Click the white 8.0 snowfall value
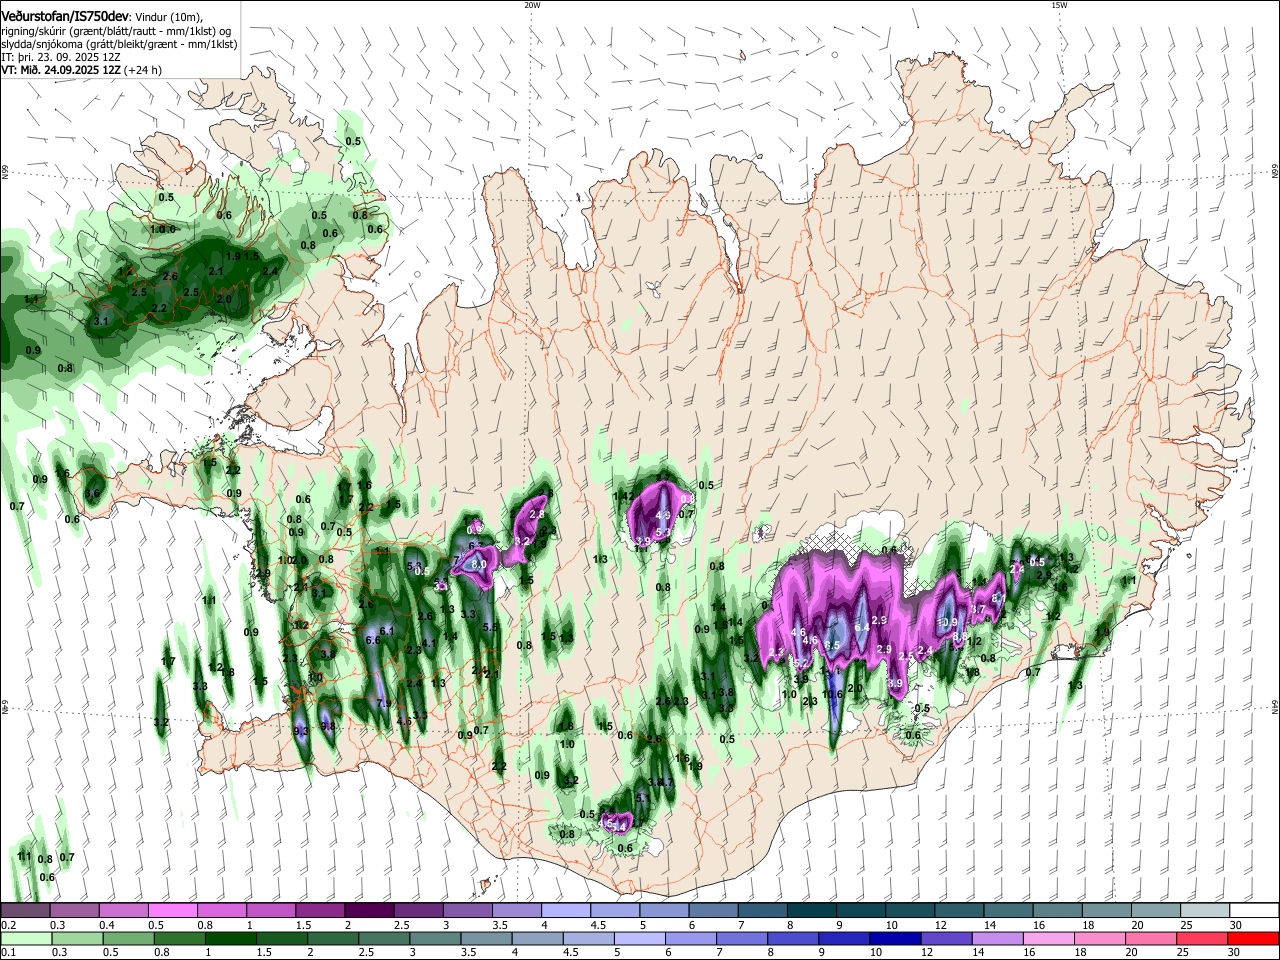Image resolution: width=1280 pixels, height=960 pixels. (478, 564)
